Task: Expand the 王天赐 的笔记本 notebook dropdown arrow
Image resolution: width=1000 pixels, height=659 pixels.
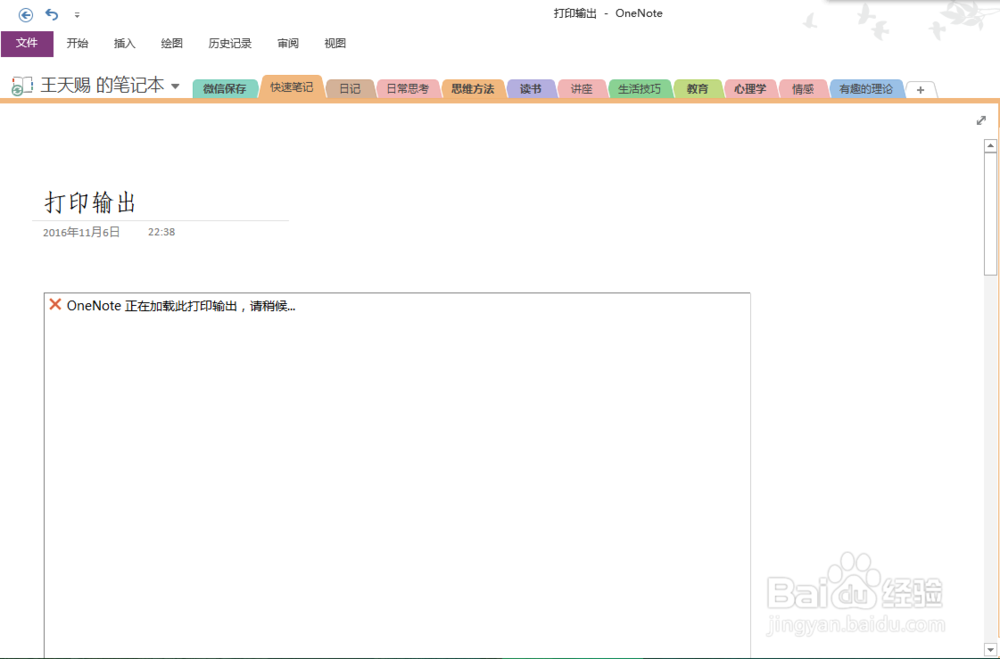Action: (175, 86)
